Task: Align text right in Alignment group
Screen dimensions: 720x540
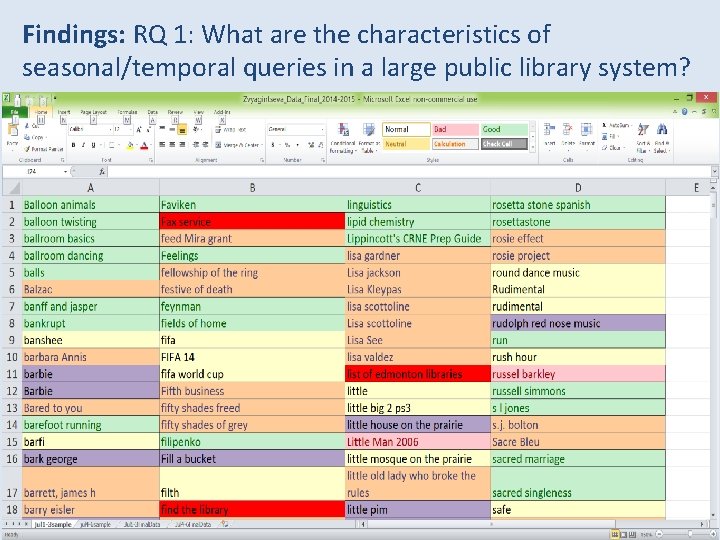Action: [x=182, y=145]
